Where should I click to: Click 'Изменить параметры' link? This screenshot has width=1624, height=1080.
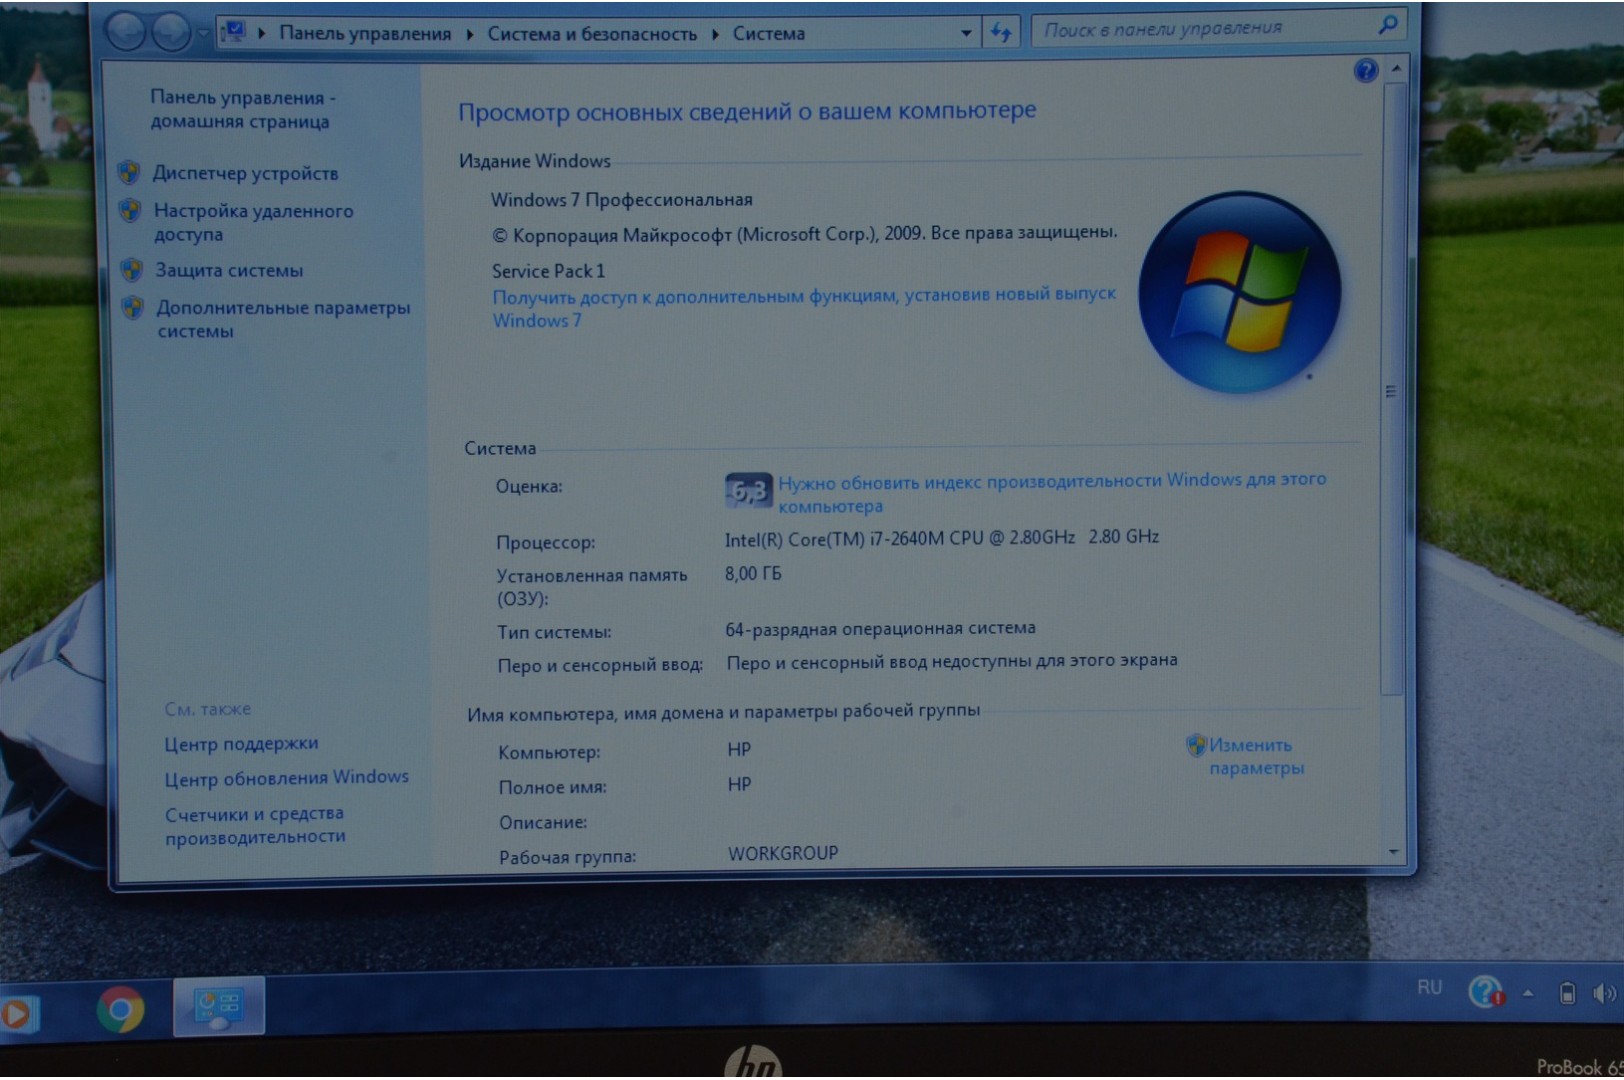tap(1256, 756)
